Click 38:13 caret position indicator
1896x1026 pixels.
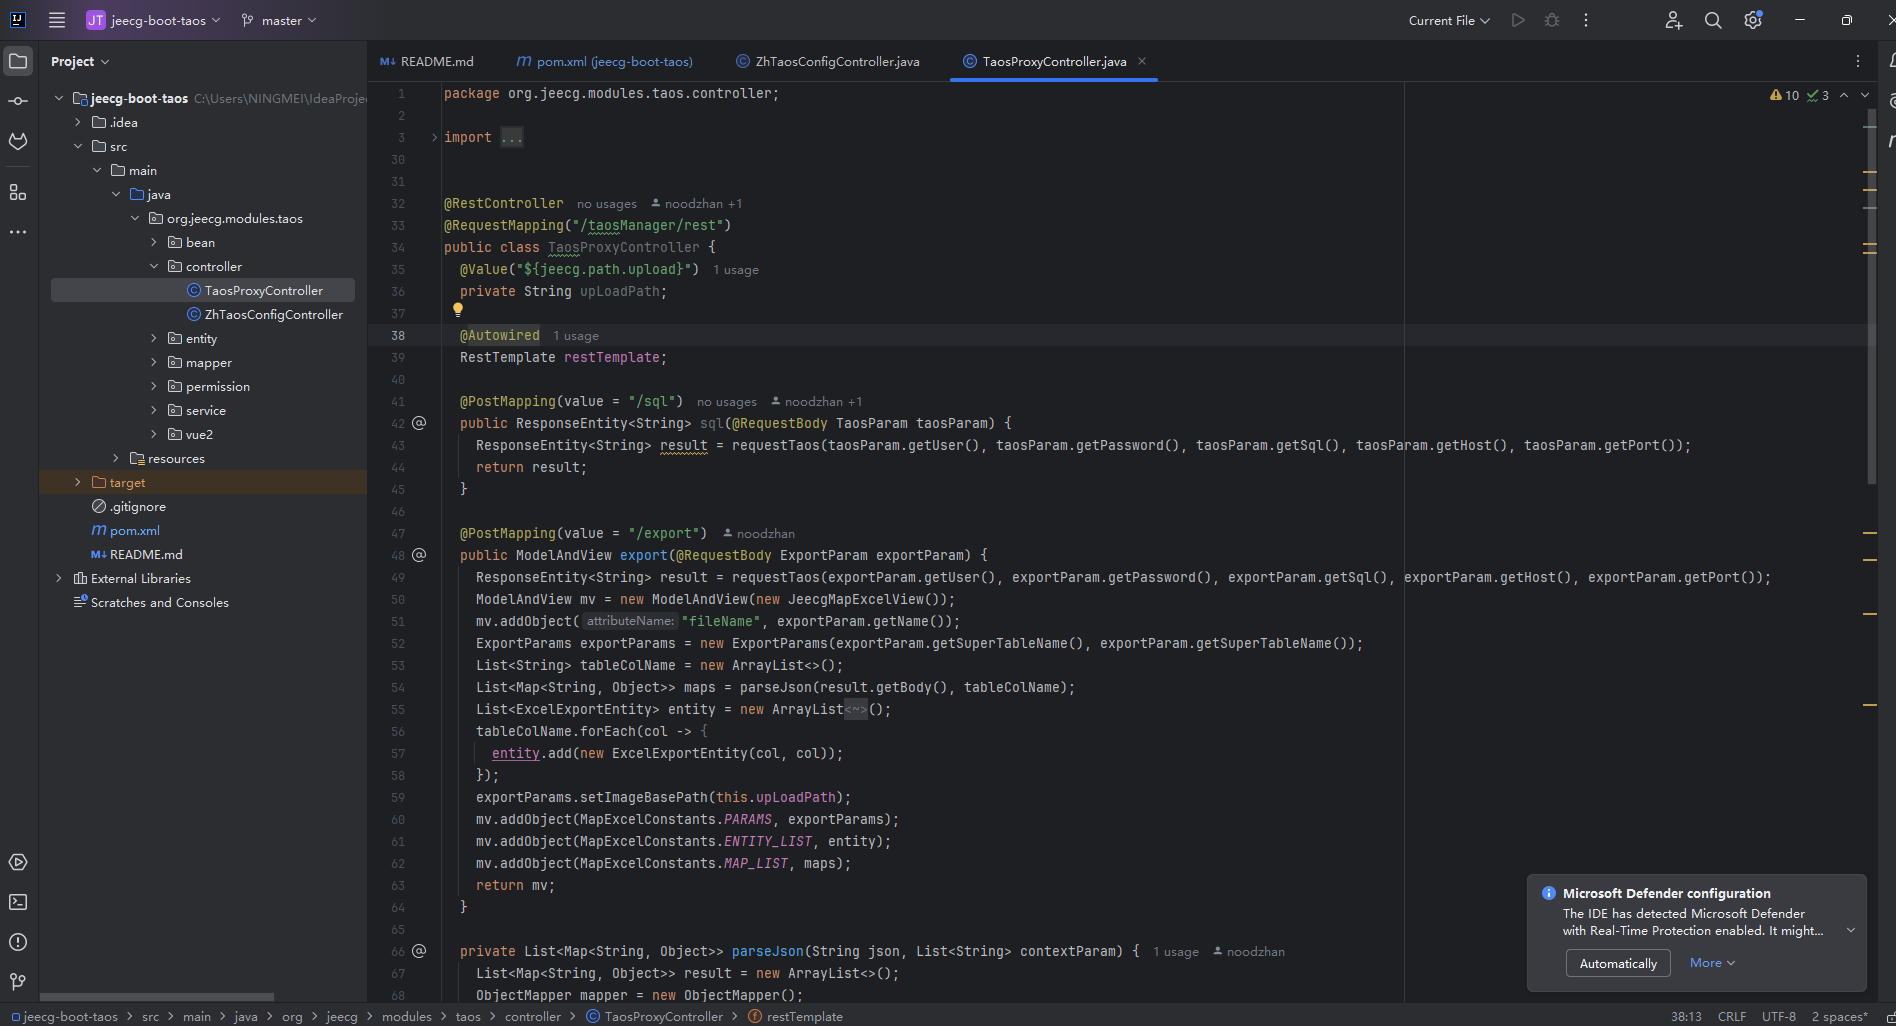coord(1686,1016)
